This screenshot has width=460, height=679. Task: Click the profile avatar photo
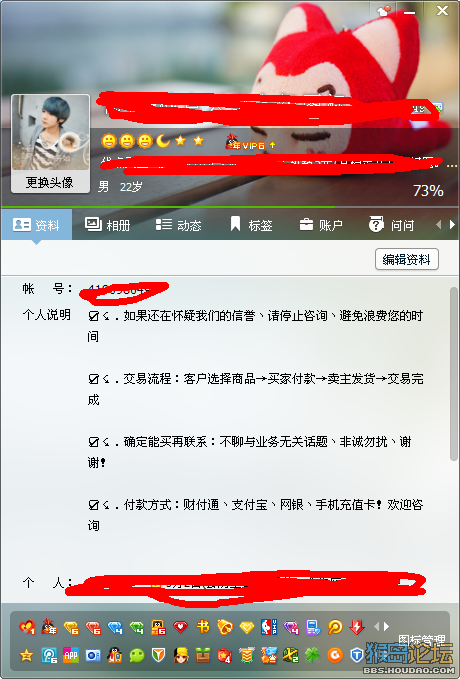50,133
